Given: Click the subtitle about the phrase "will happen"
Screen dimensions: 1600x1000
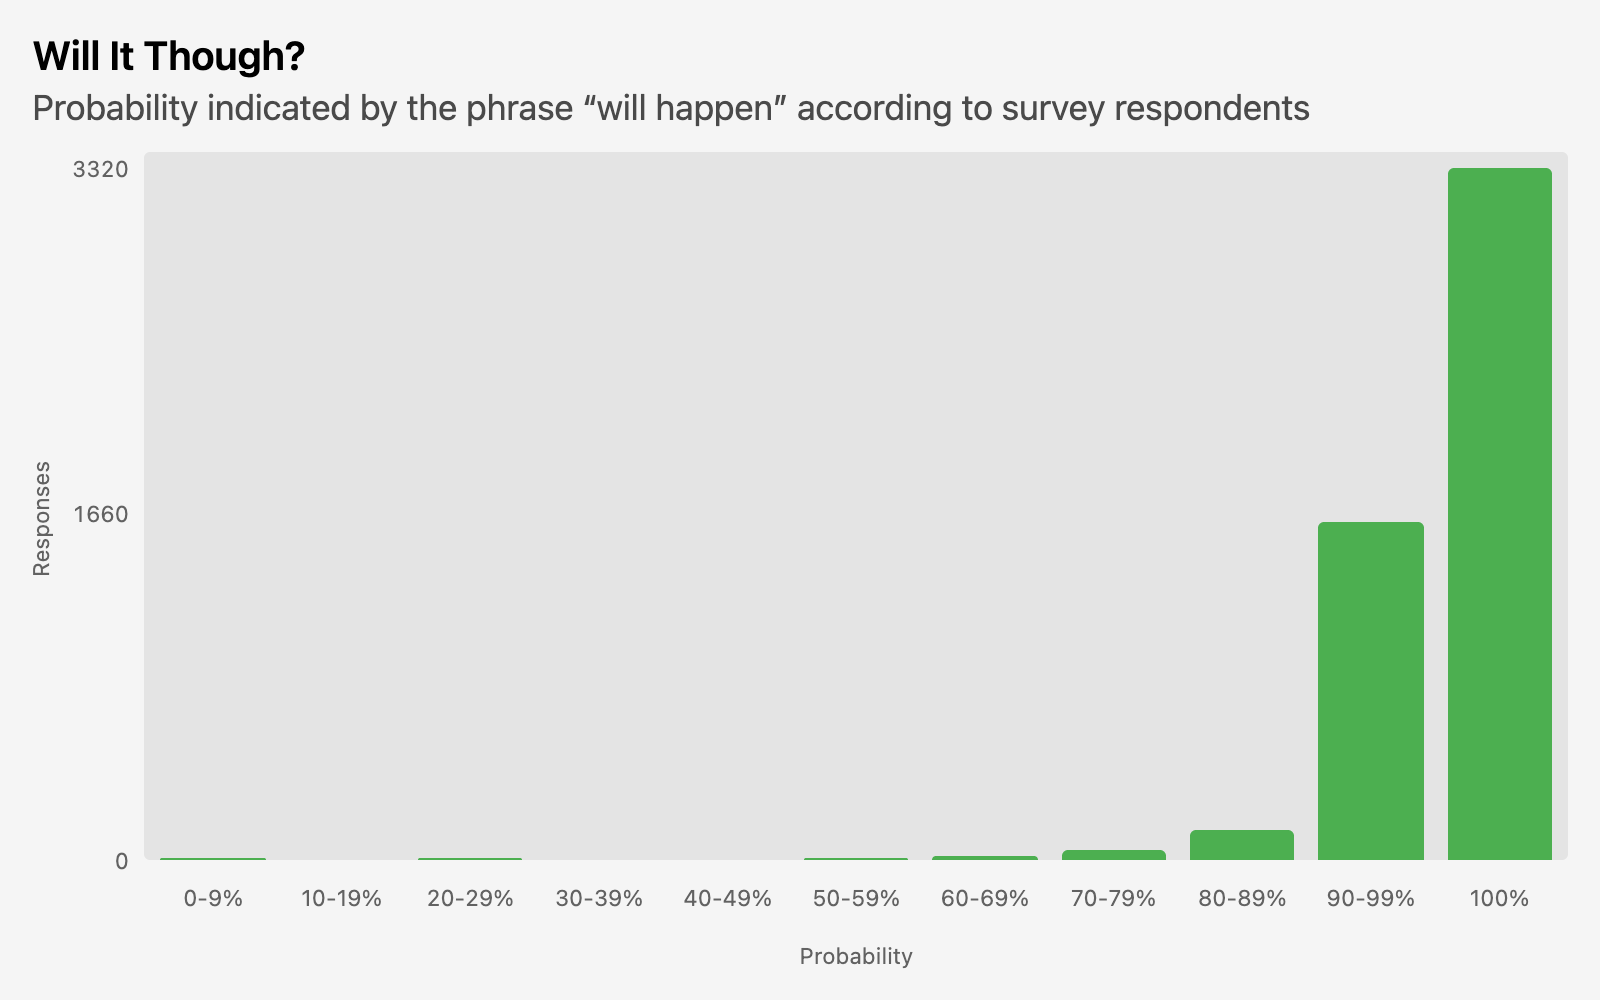Looking at the screenshot, I should coord(670,108).
